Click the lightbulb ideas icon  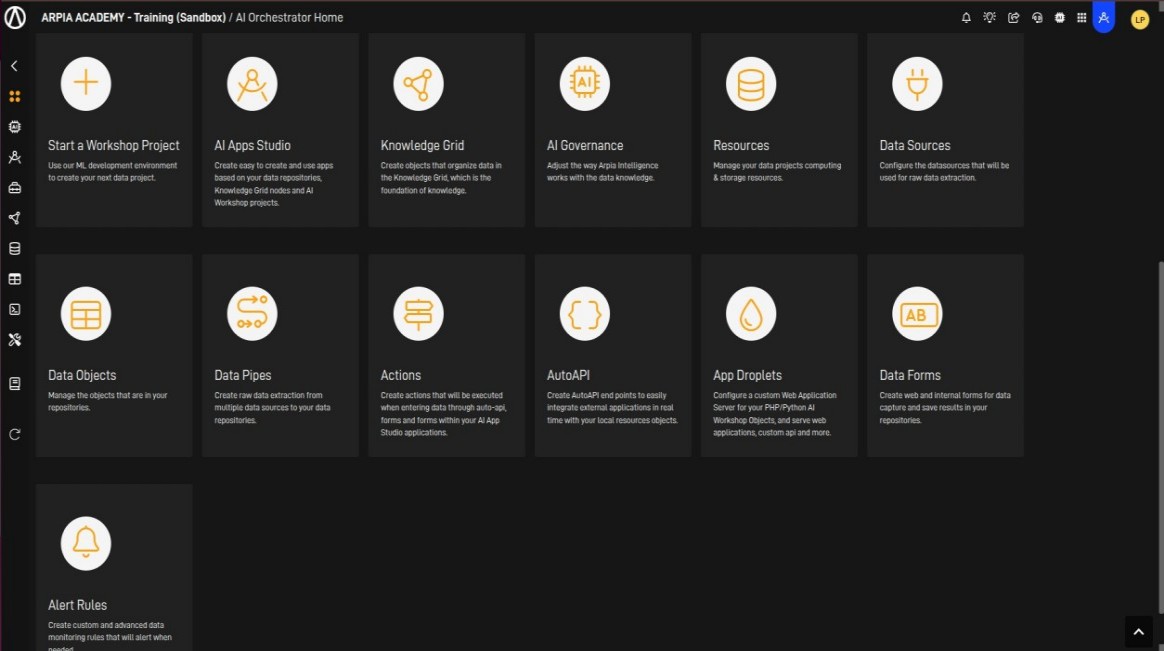[989, 18]
